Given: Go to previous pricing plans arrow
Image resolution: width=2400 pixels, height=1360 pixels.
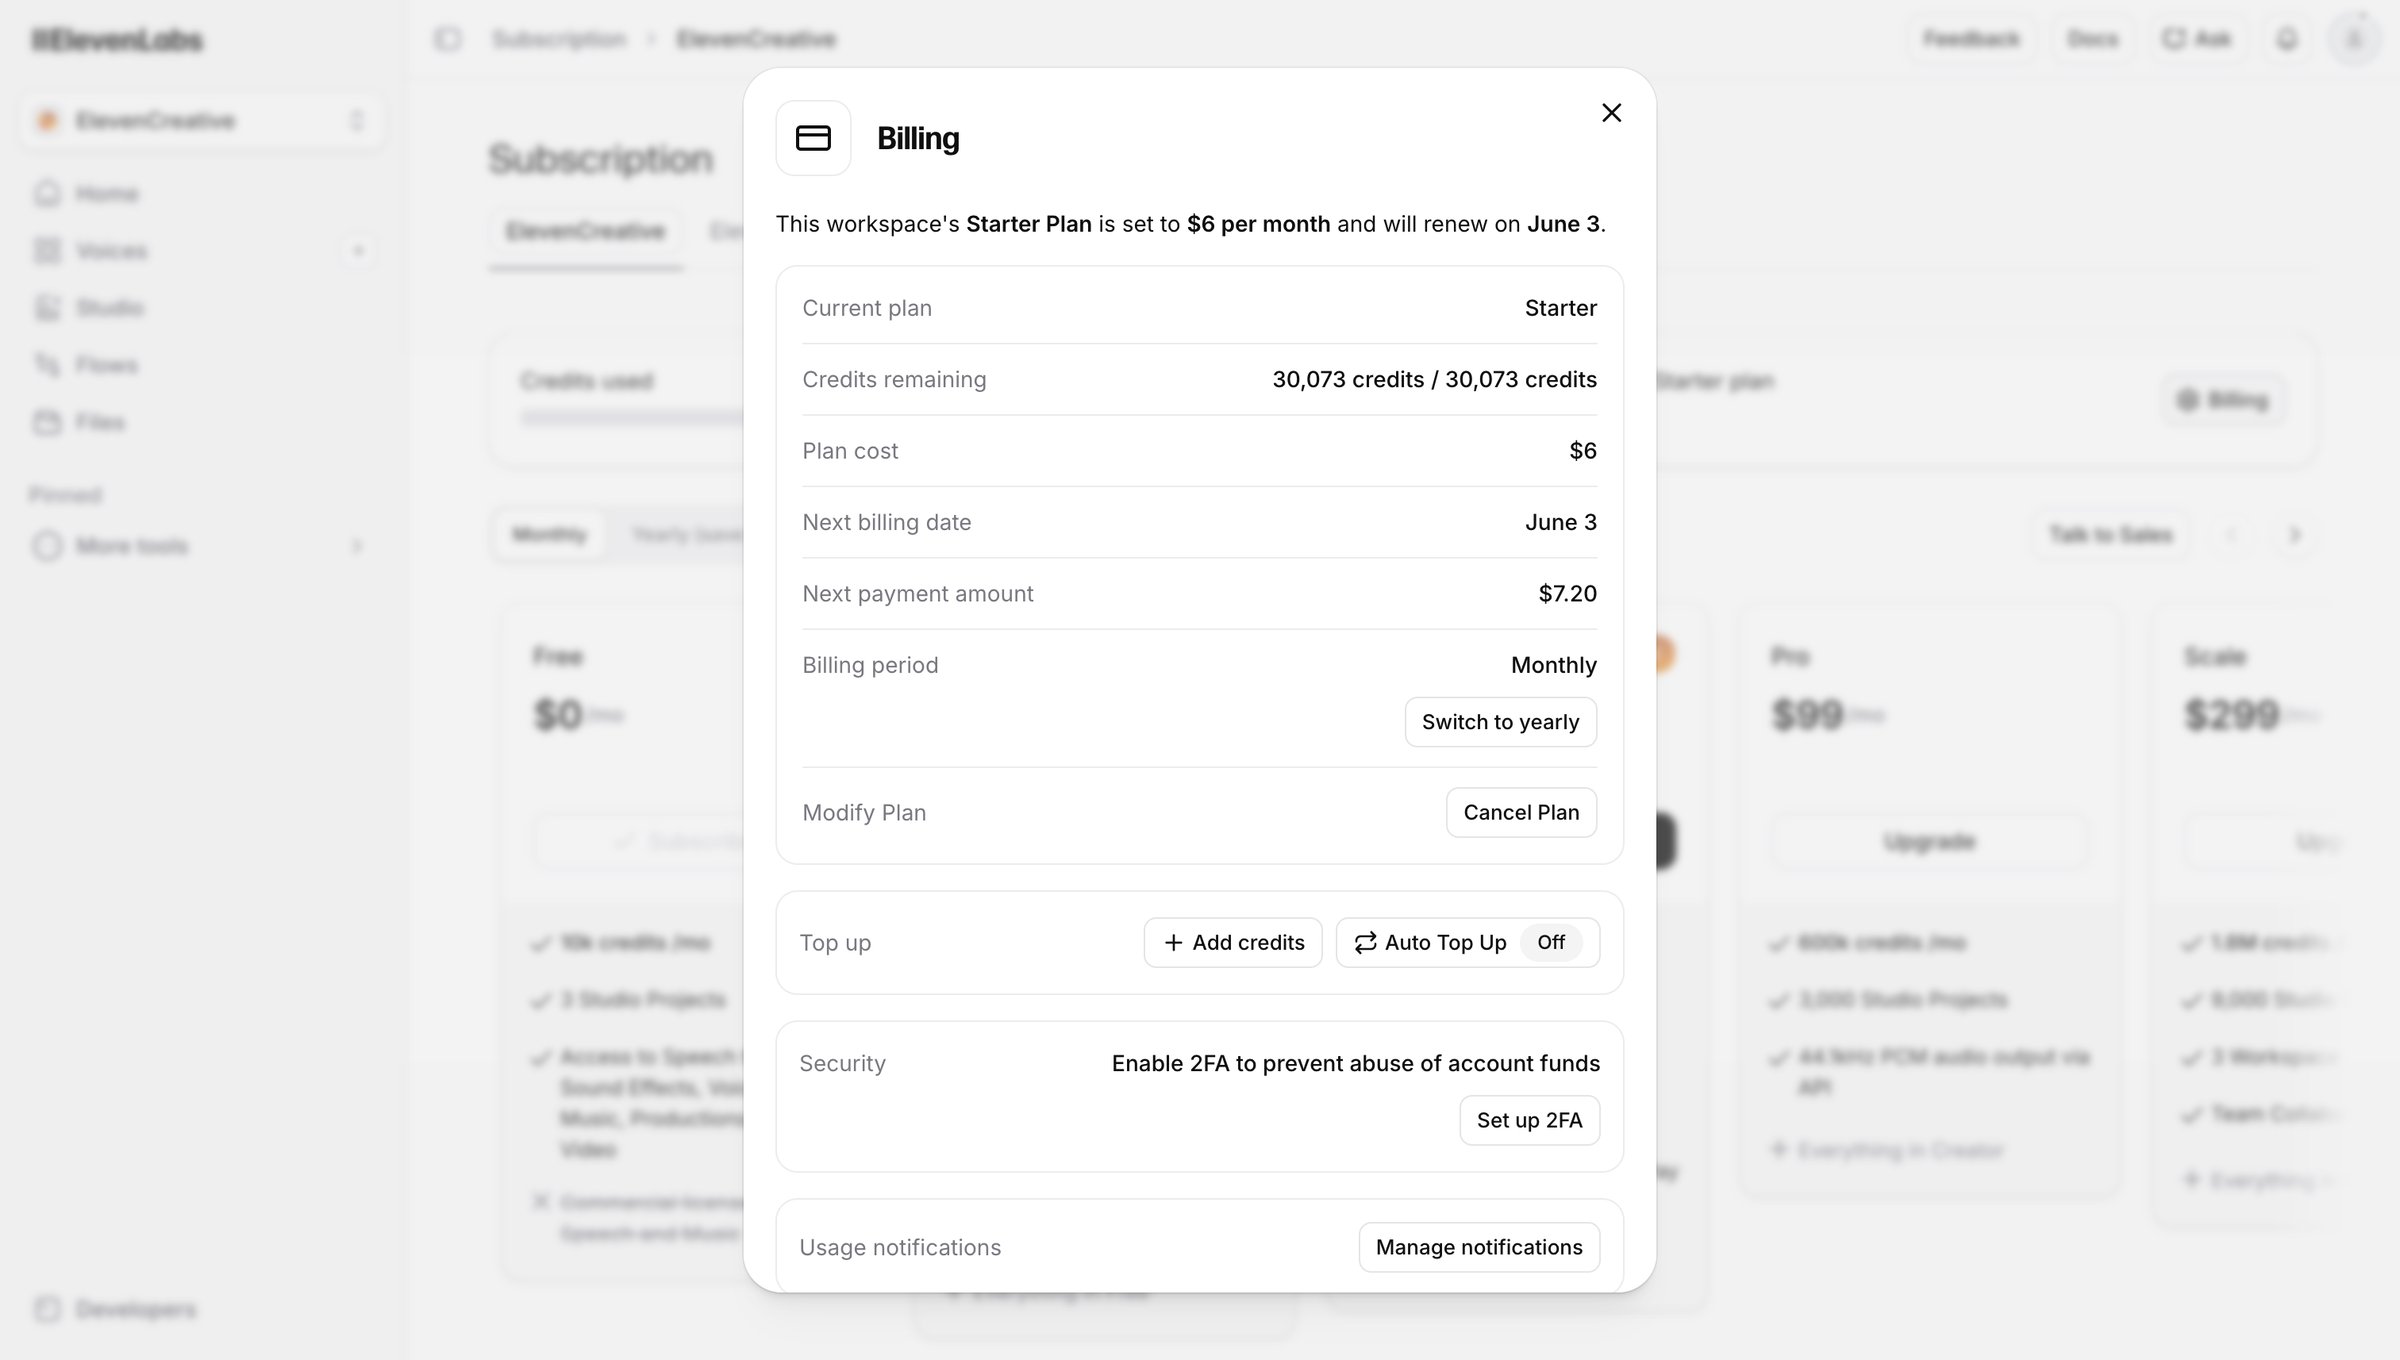Looking at the screenshot, I should 2231,535.
